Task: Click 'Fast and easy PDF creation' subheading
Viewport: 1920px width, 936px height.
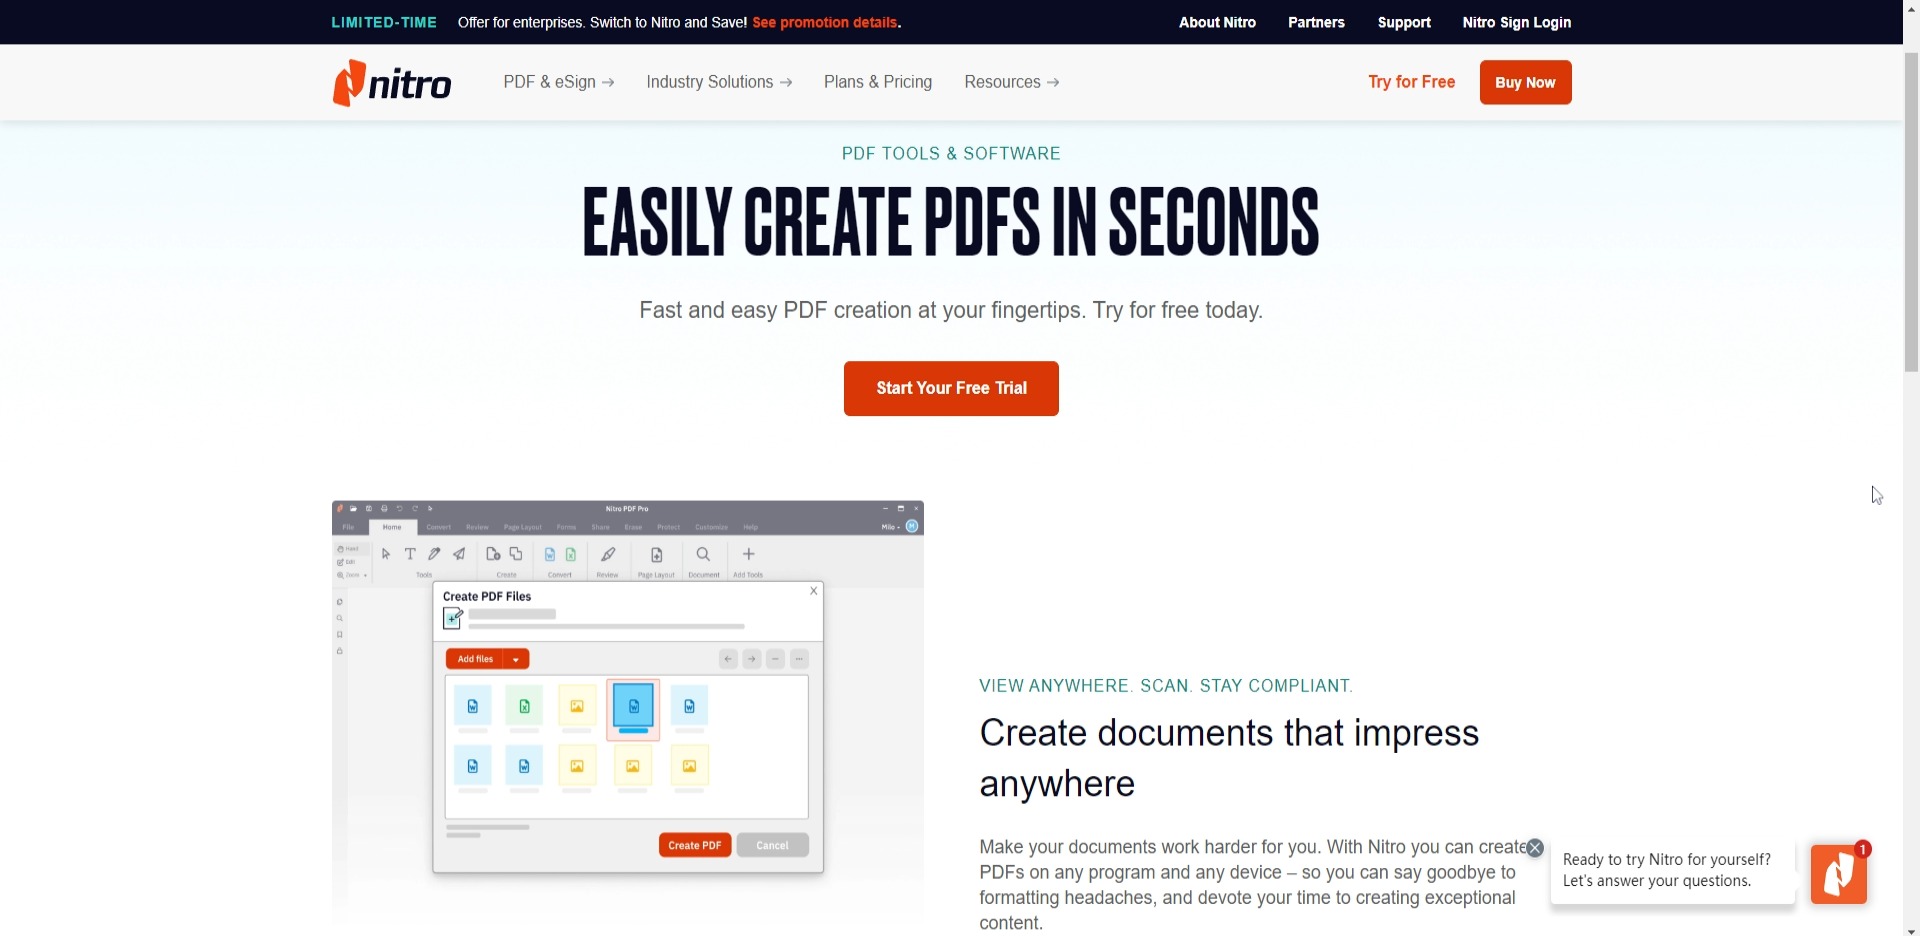Action: coord(951,310)
